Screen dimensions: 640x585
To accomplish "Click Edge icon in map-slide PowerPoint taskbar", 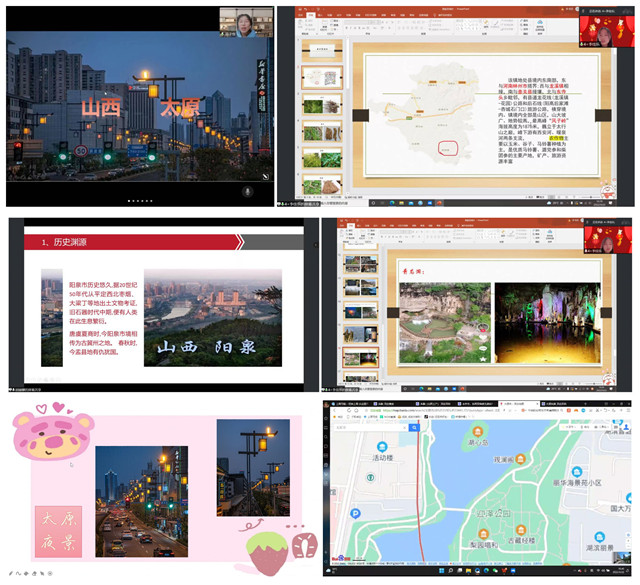I will click(x=392, y=202).
